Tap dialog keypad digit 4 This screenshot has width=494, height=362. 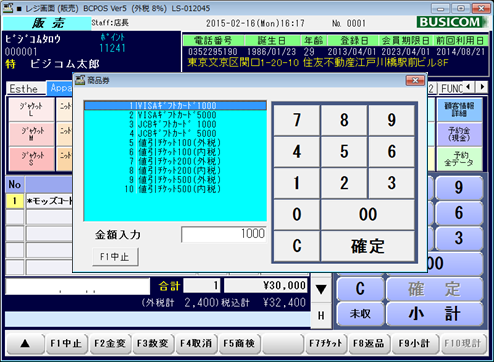[297, 152]
